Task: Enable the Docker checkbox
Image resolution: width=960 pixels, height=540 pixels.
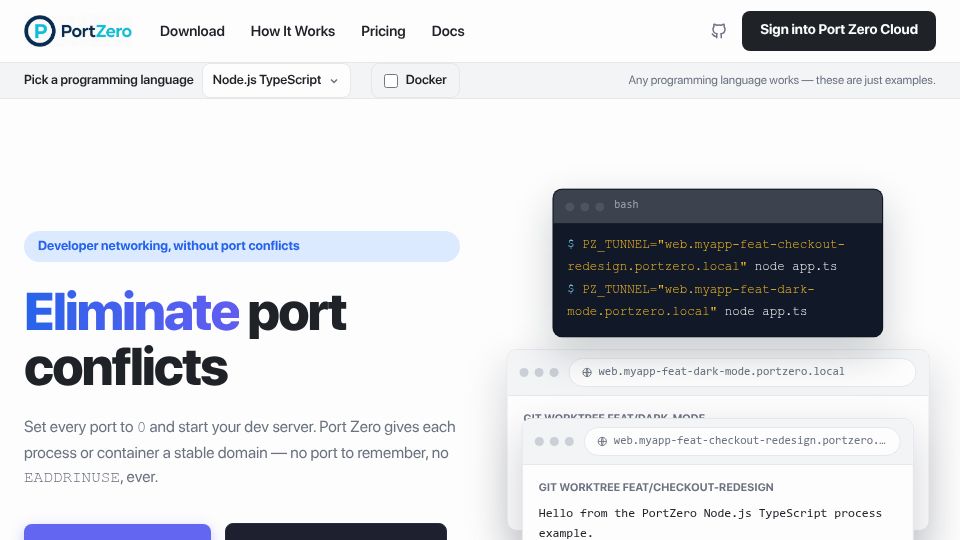Action: pos(391,81)
